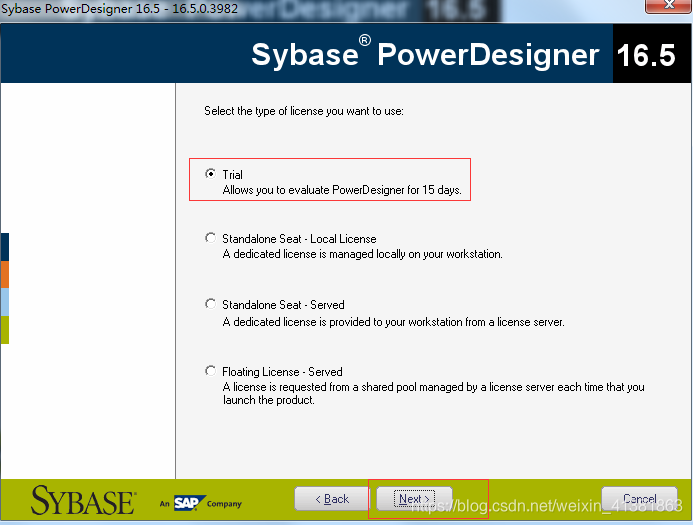This screenshot has width=693, height=525.
Task: Click 'Select the type of license you want to use:' heading
Action: pyautogui.click(x=304, y=111)
